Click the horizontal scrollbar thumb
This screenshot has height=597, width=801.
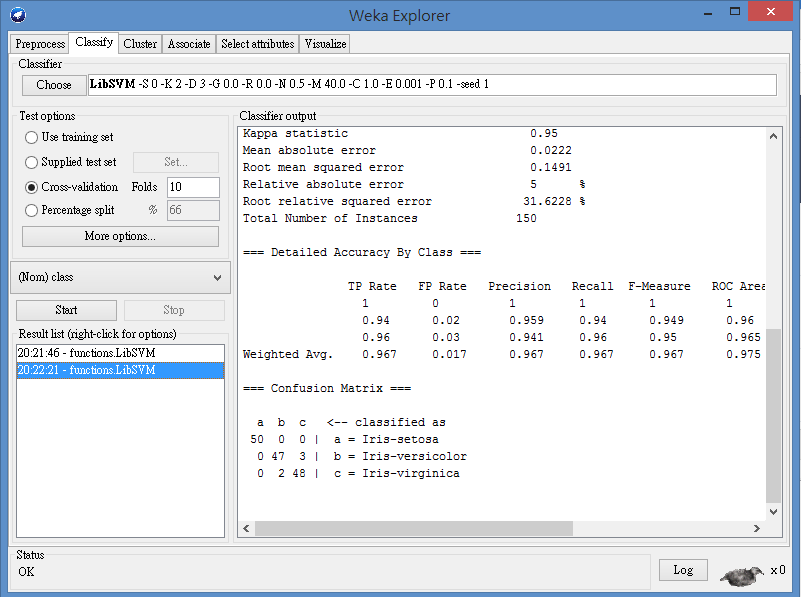coord(414,529)
